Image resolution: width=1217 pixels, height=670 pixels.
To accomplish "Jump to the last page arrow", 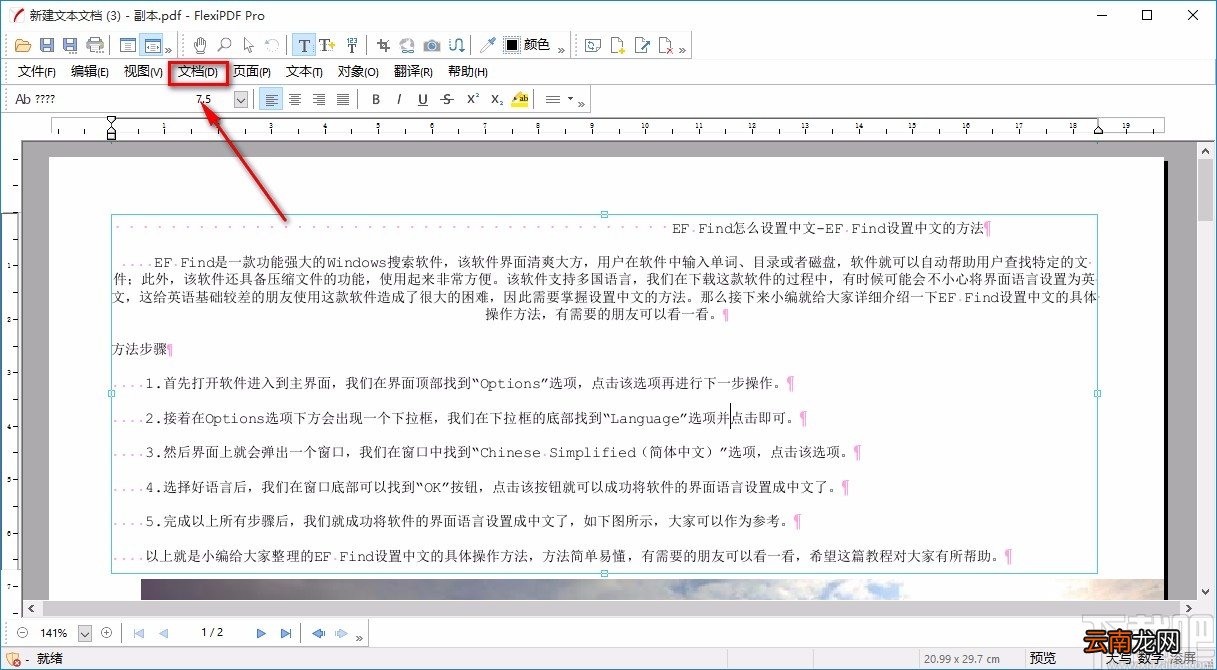I will tap(286, 633).
